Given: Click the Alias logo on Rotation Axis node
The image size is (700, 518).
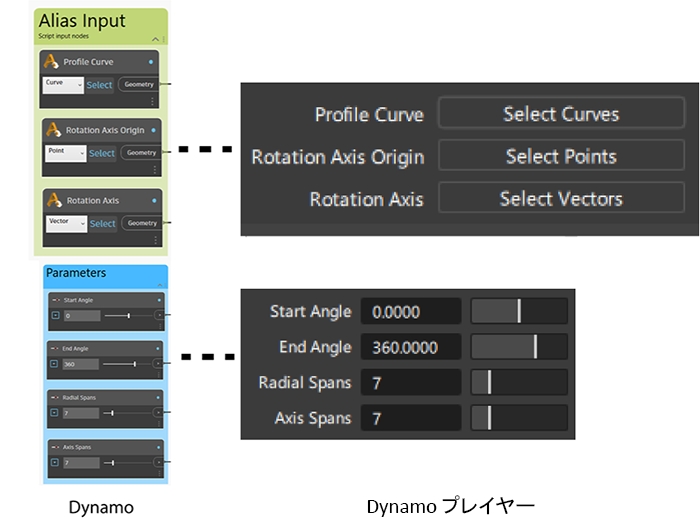Looking at the screenshot, I should tap(54, 200).
